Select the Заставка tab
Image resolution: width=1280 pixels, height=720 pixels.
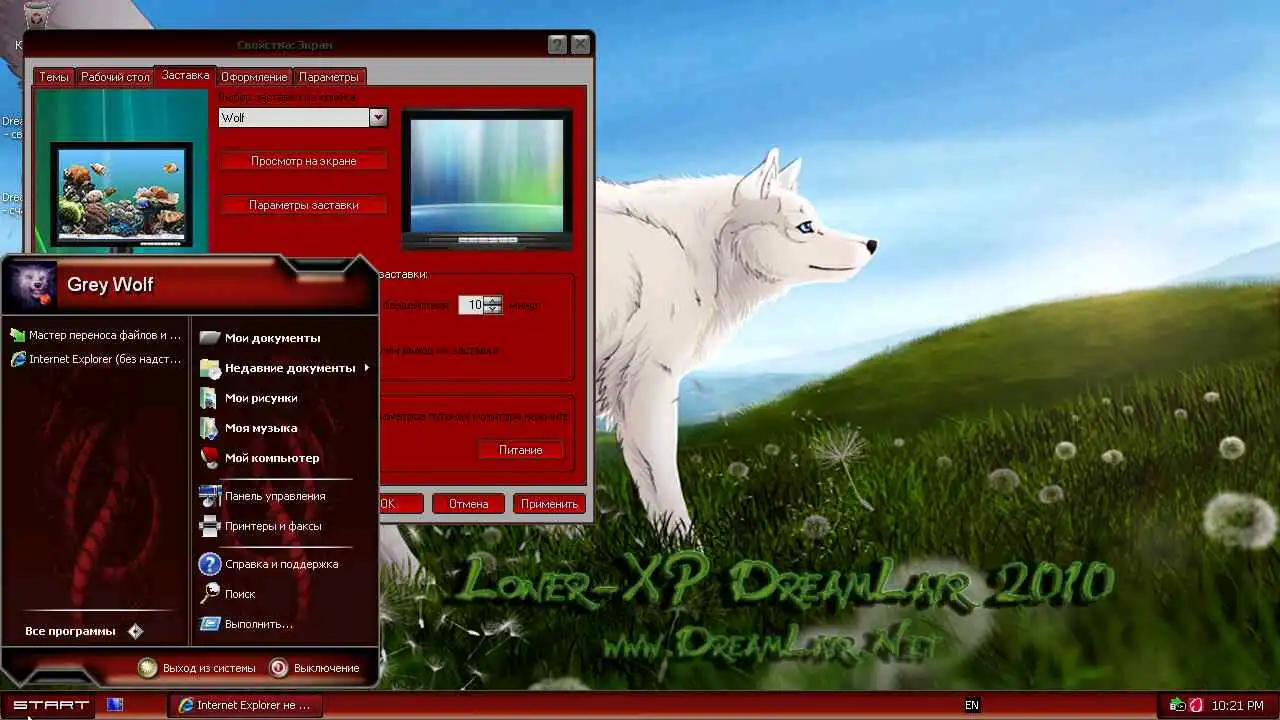click(x=185, y=75)
